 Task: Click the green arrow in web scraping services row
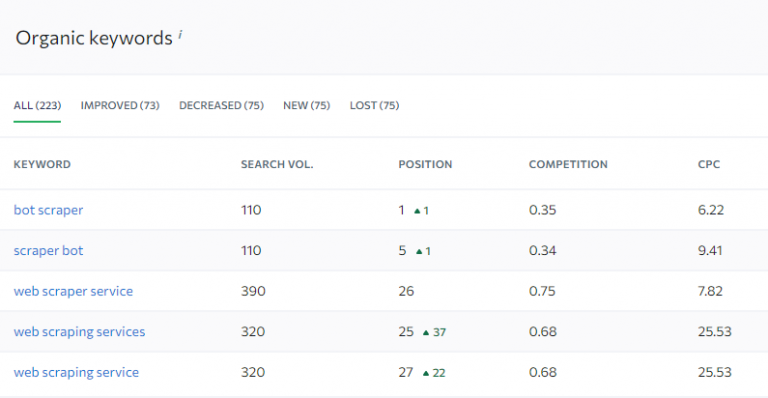point(426,333)
